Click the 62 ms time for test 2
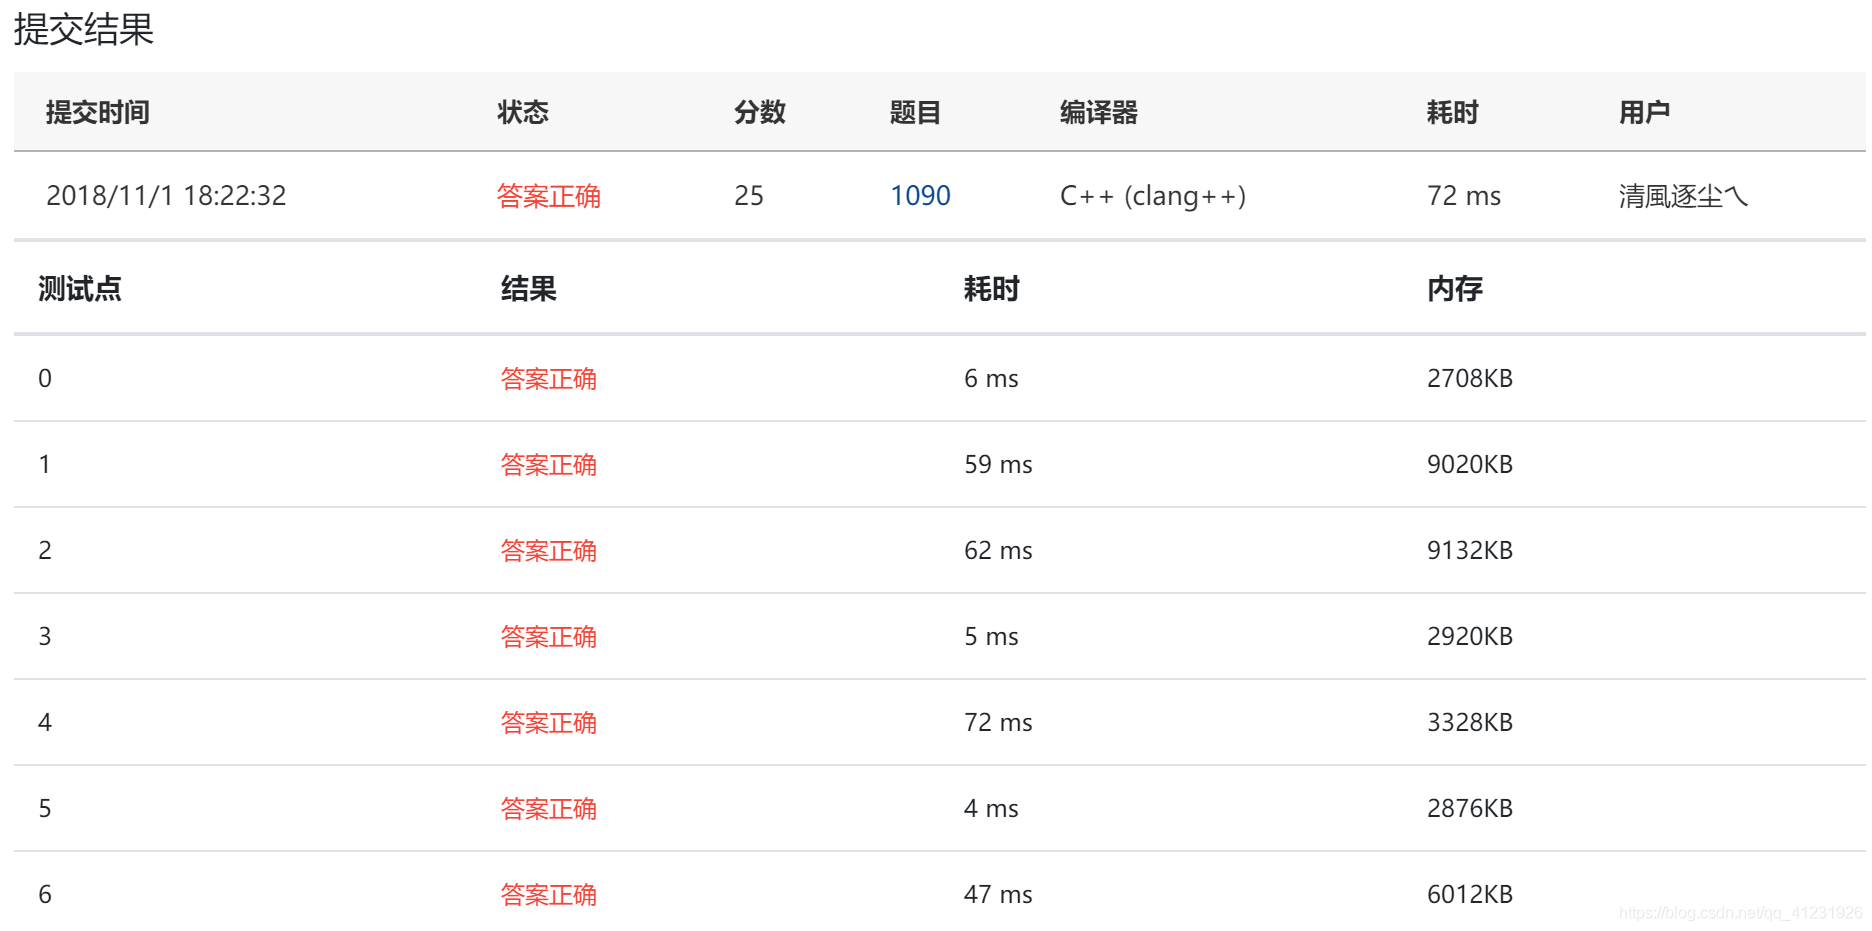 (x=998, y=551)
